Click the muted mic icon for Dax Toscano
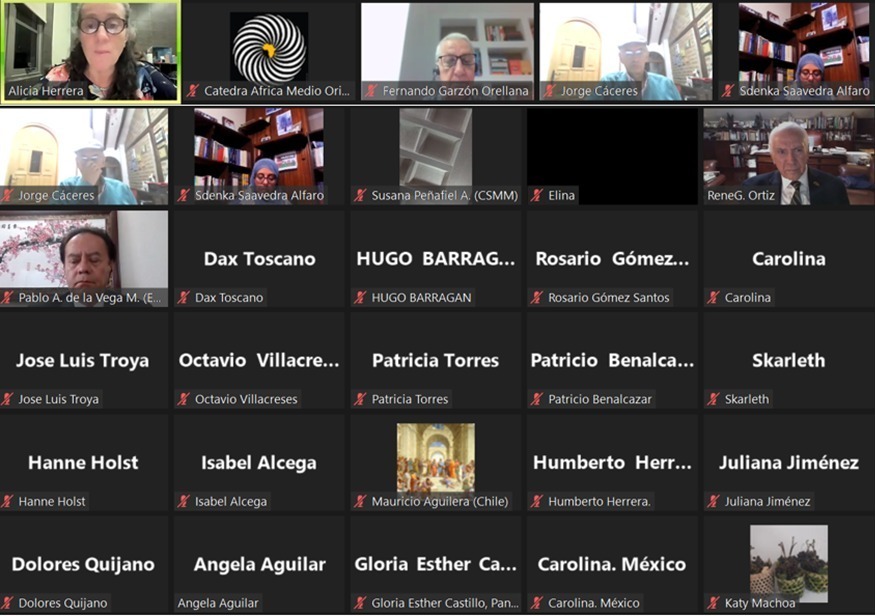Viewport: 875px width, 616px height. click(x=184, y=297)
